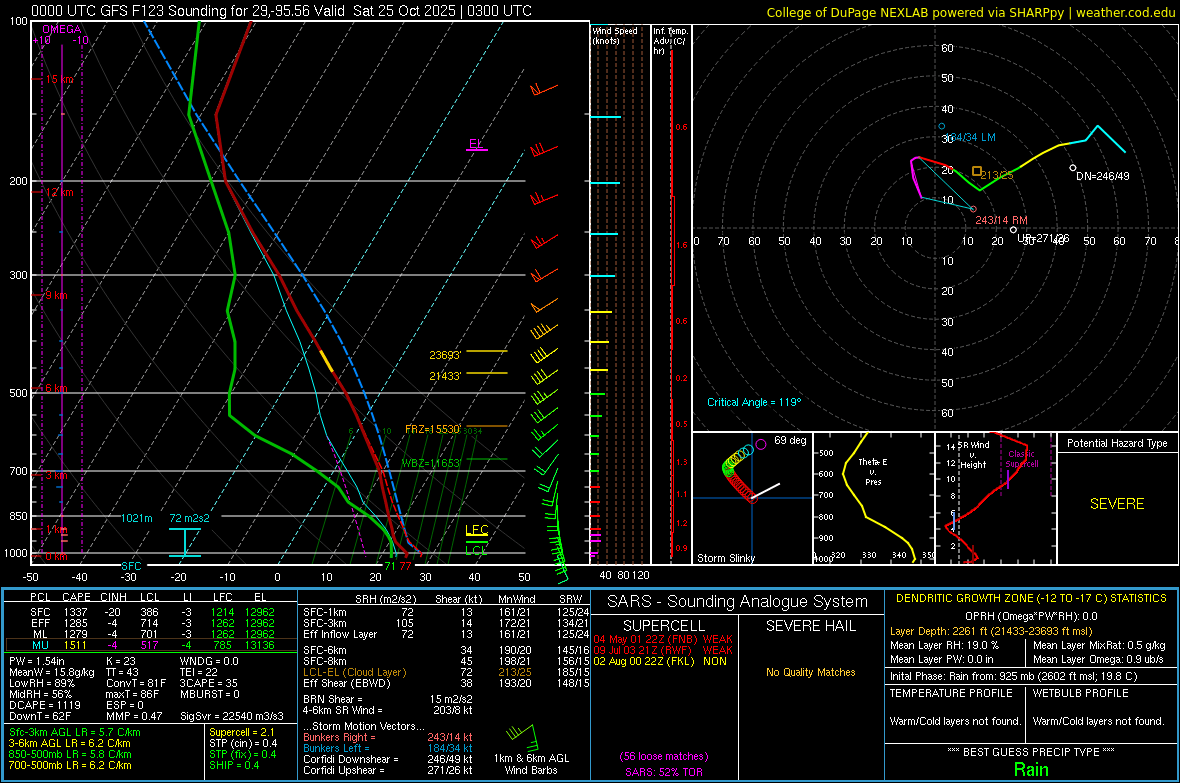Click the SFC-1km shear row
The height and width of the screenshot is (783, 1180).
[446, 613]
